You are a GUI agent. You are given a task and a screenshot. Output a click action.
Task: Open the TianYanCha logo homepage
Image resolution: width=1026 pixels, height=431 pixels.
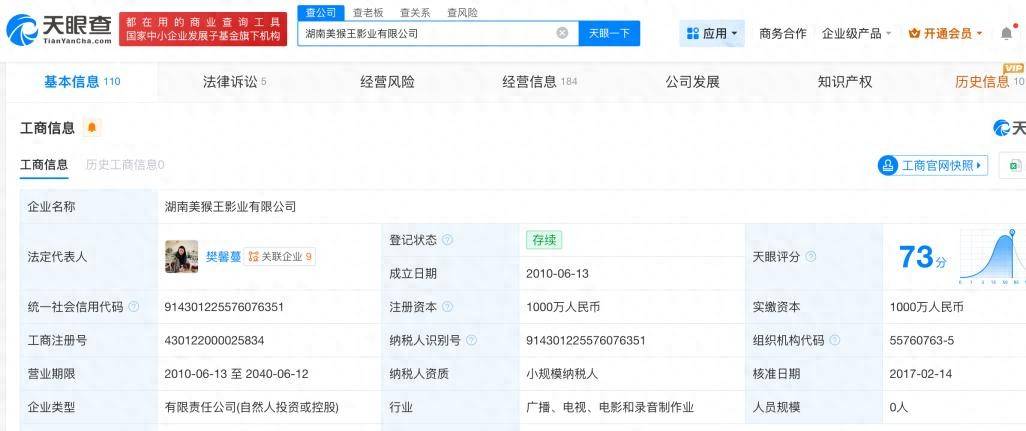(59, 29)
